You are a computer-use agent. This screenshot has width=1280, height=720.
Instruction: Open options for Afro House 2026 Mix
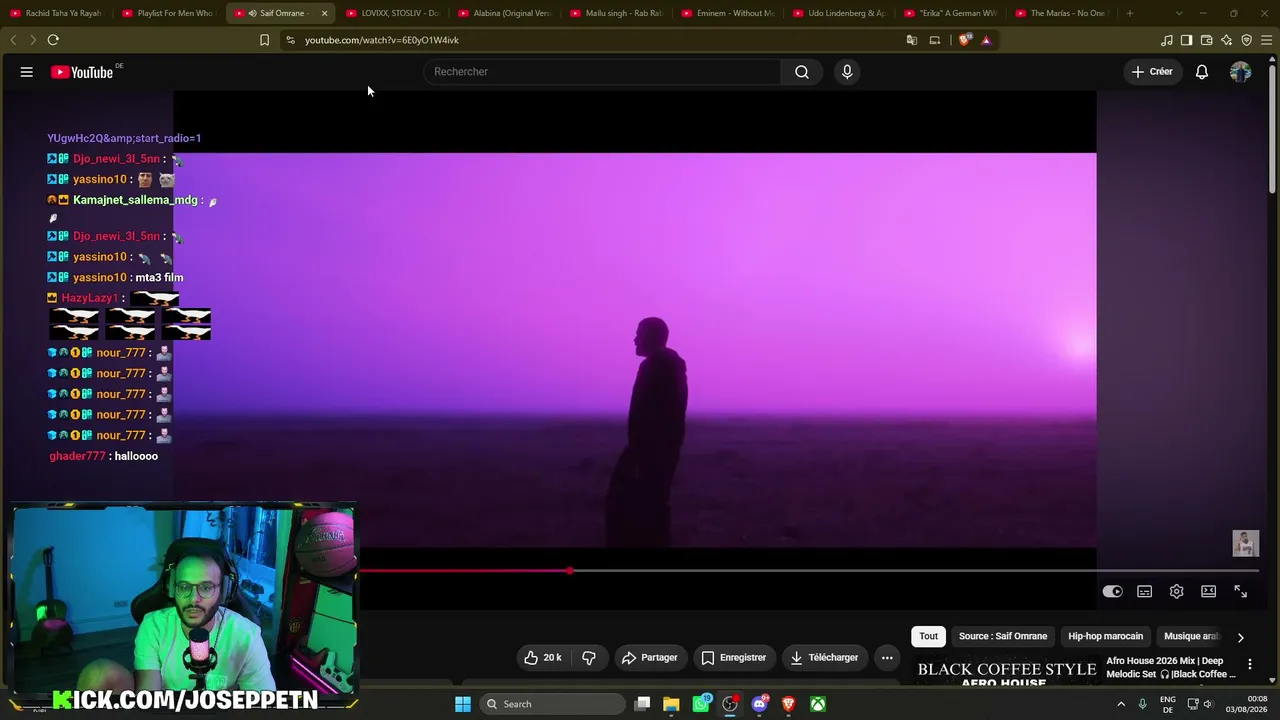(1249, 664)
